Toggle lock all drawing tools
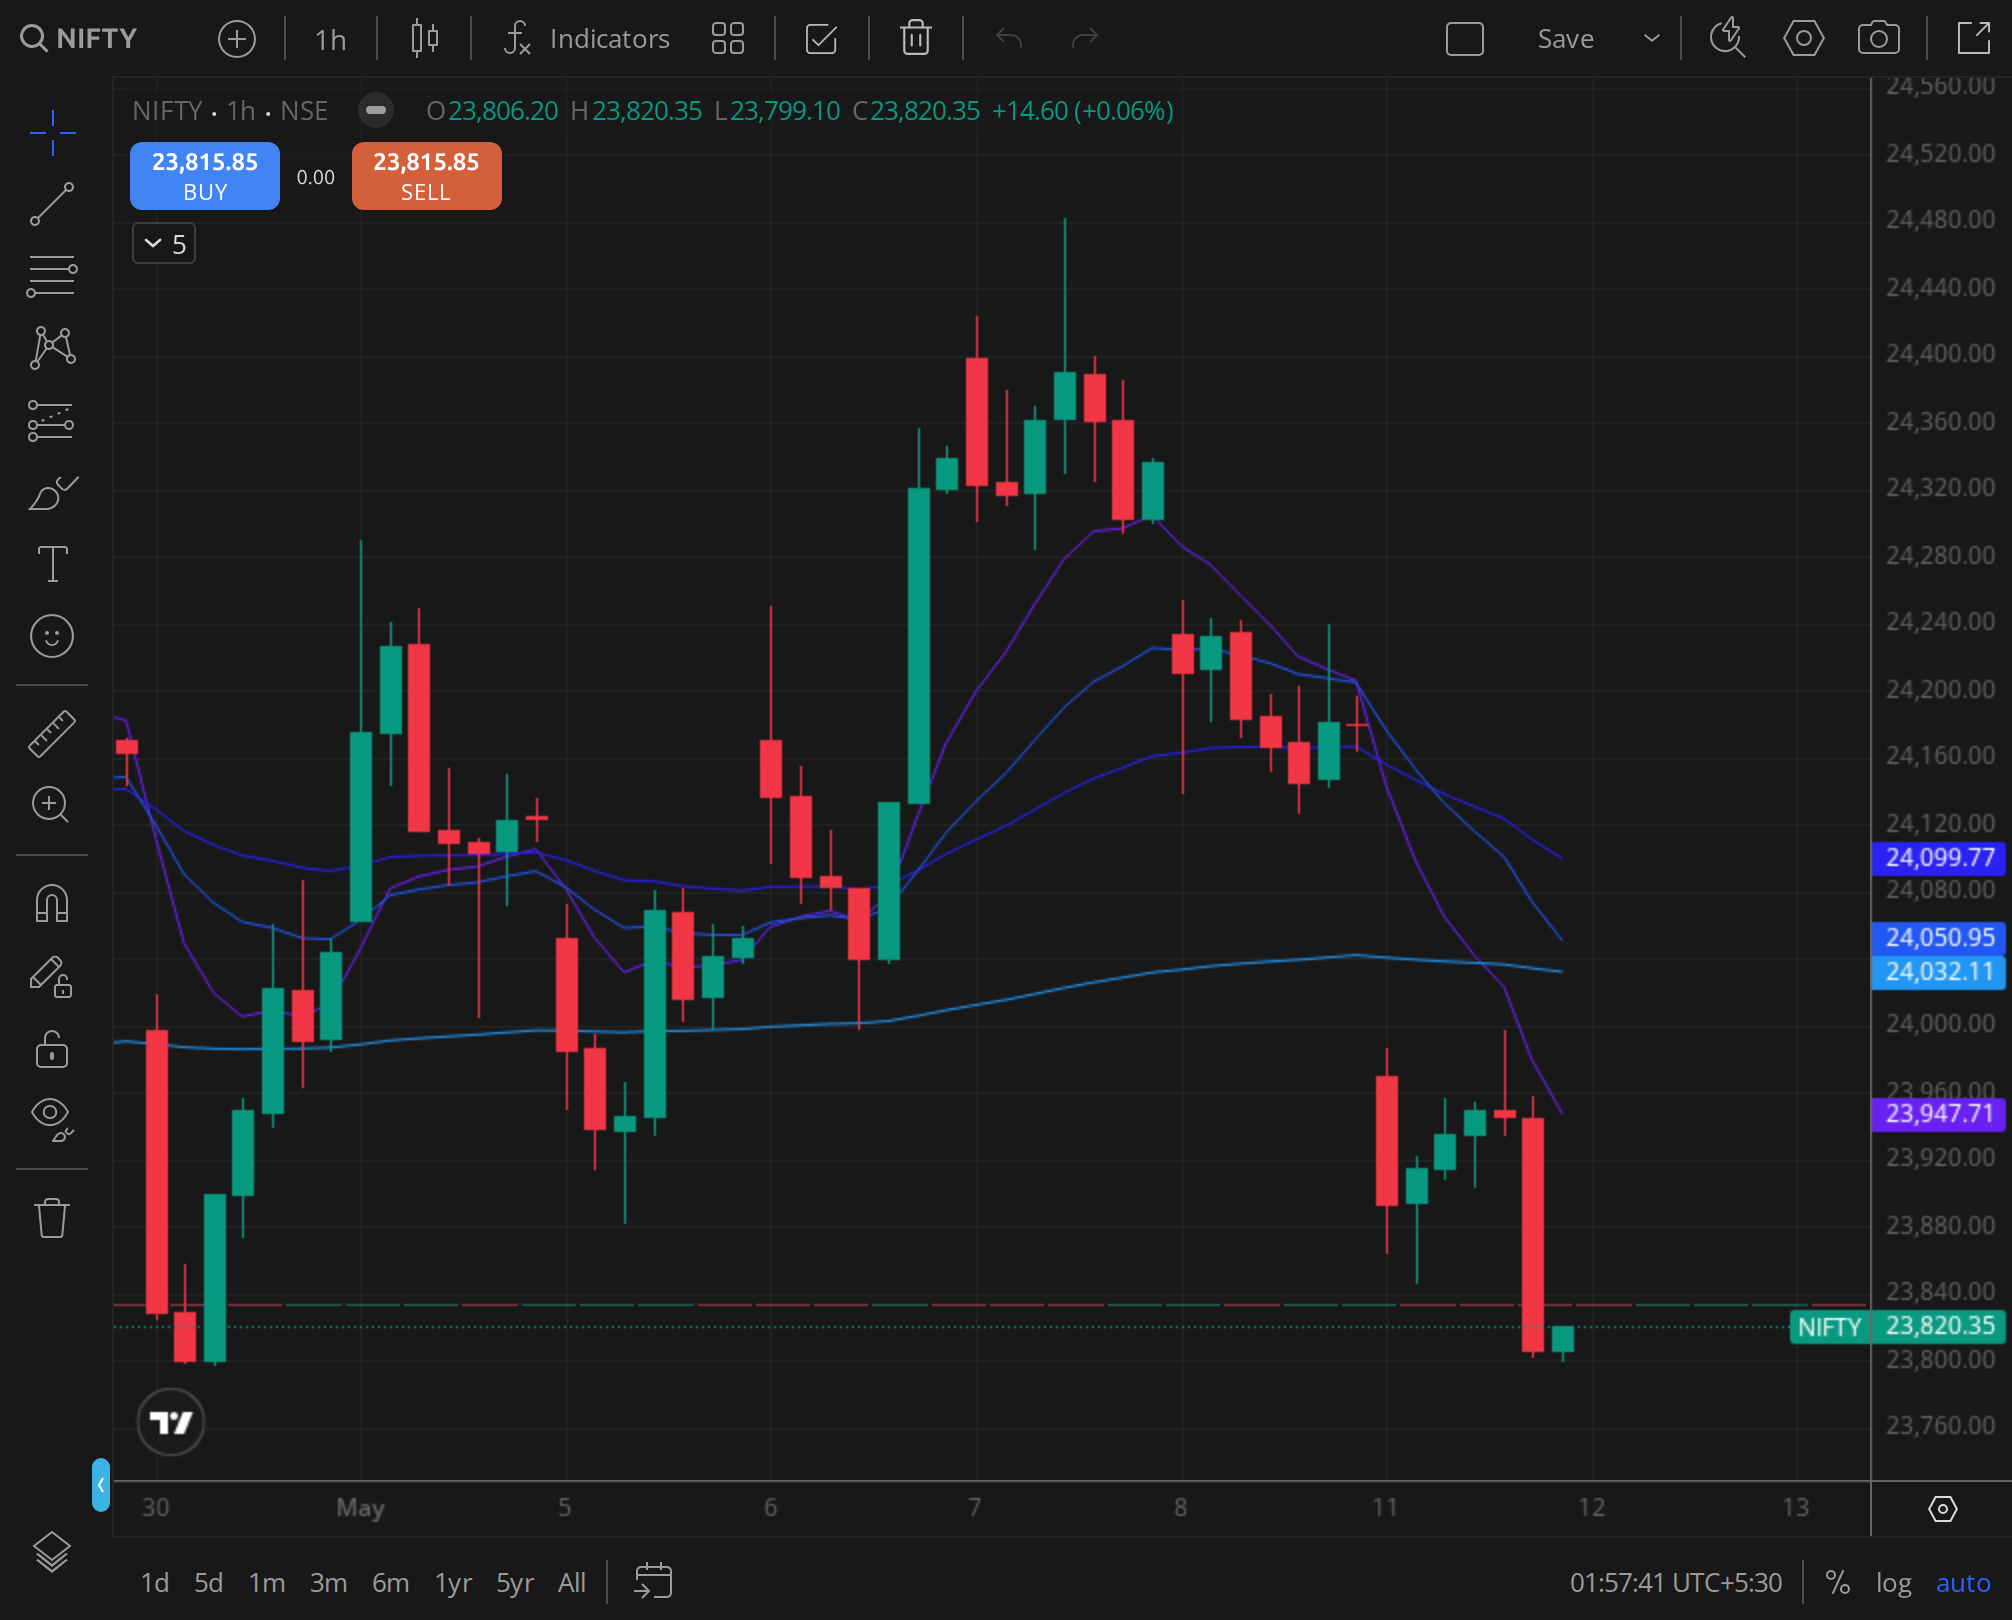Image resolution: width=2012 pixels, height=1620 pixels. point(52,1049)
